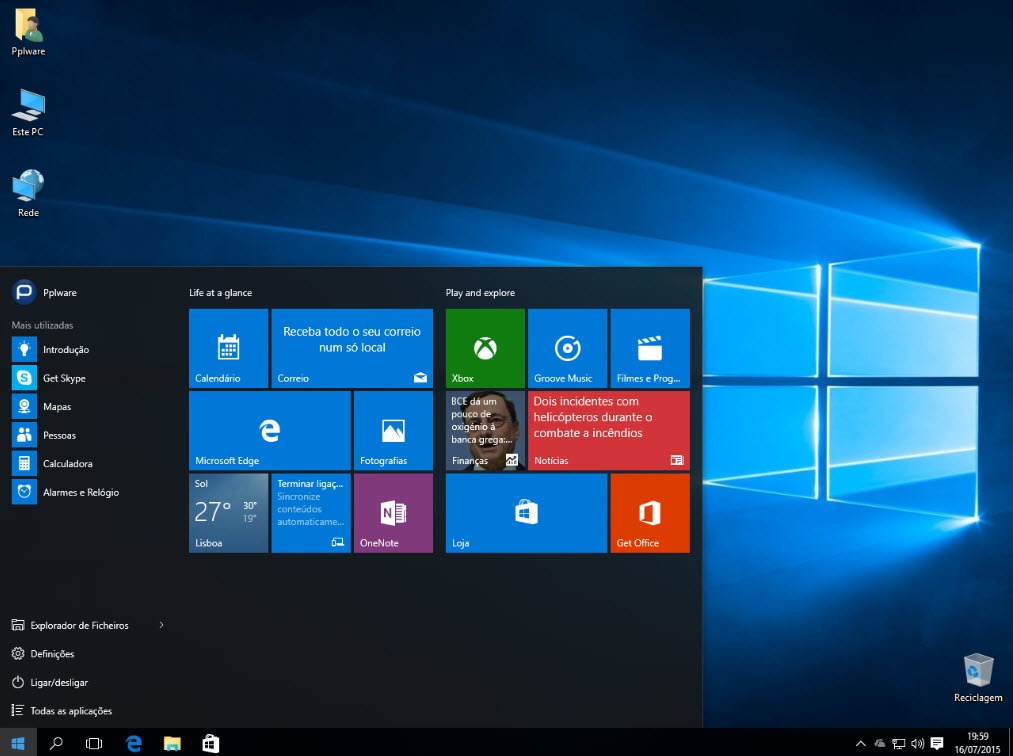Open the Loja store tile
Screen dimensions: 1013x756
coord(526,512)
